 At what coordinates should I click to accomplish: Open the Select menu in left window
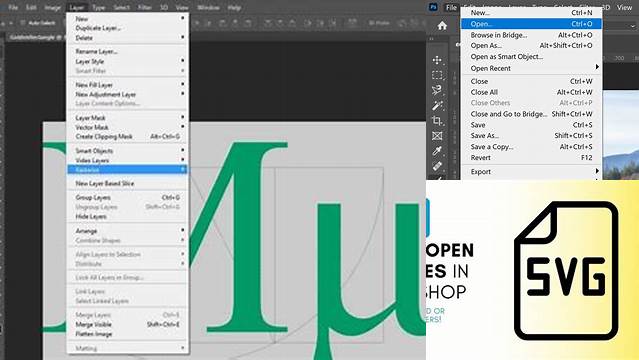pos(121,7)
